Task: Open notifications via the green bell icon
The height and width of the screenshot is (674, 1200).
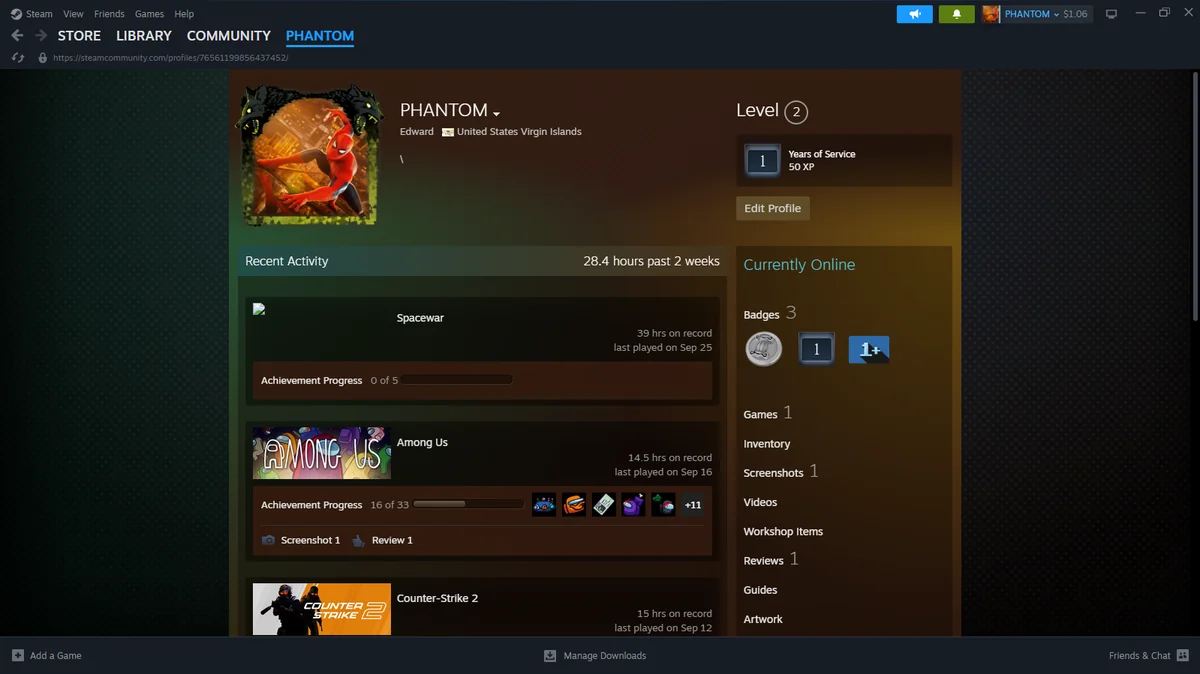Action: pos(956,14)
